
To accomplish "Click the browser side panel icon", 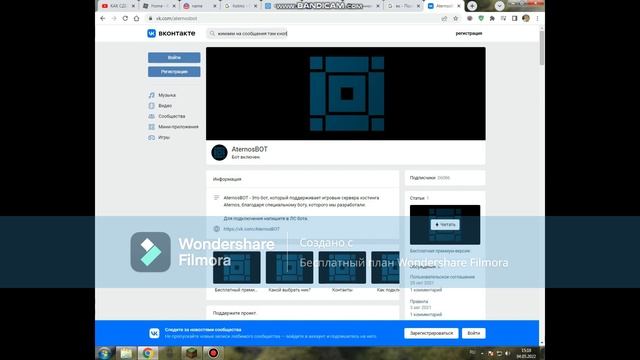I will tap(514, 18).
